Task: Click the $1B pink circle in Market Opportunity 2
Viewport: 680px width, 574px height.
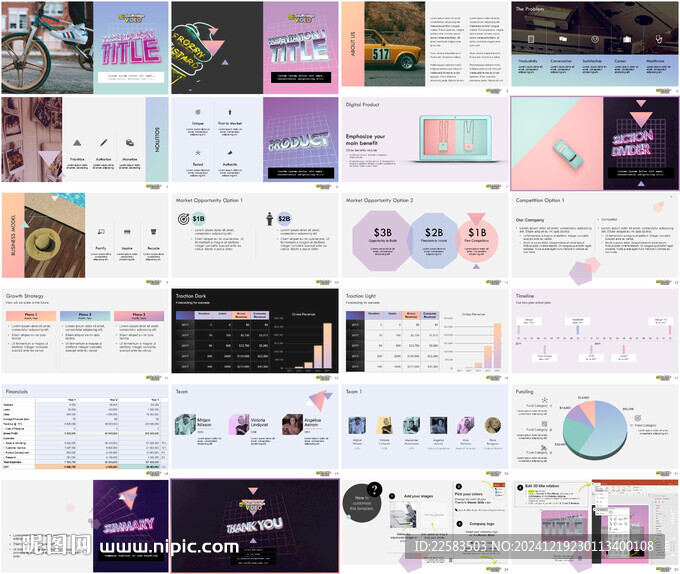Action: pos(477,240)
